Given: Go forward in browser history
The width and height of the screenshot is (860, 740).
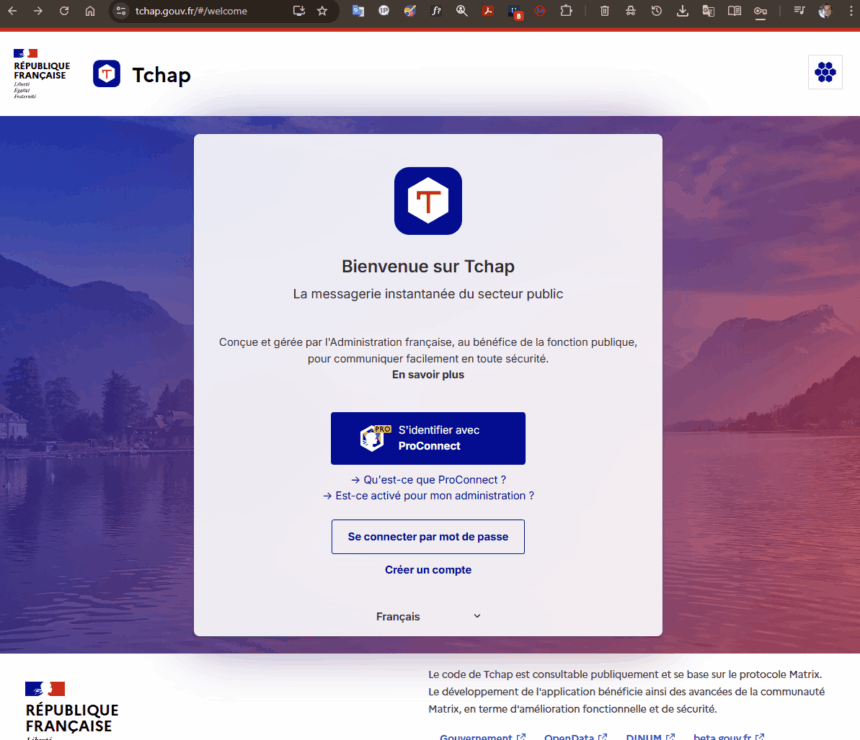Looking at the screenshot, I should pyautogui.click(x=38, y=10).
